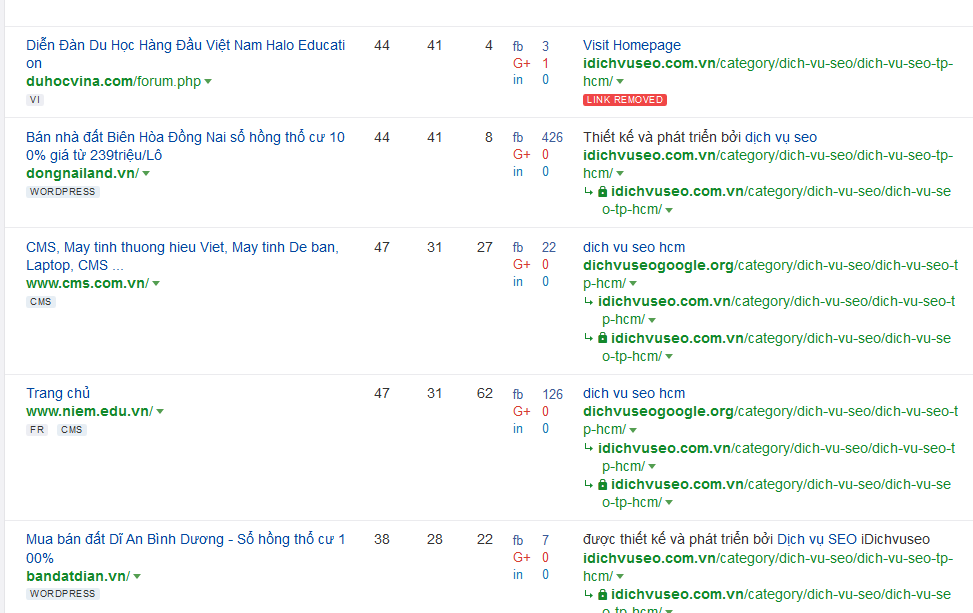The image size is (973, 613).
Task: Open the Bán nhà đất Biên Hòa Đồng Nai title
Action: click(x=185, y=146)
